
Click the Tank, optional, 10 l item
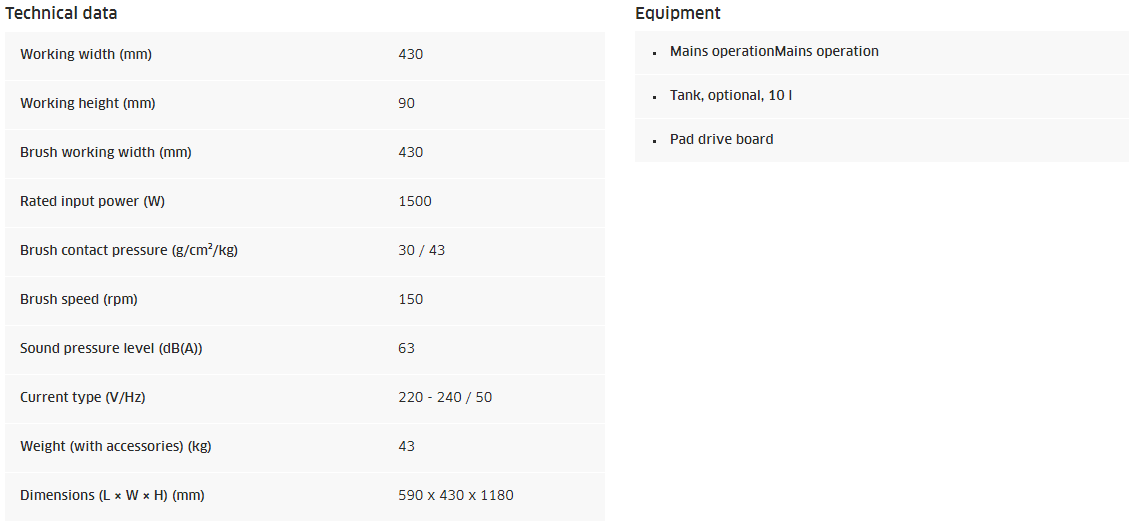click(x=731, y=95)
